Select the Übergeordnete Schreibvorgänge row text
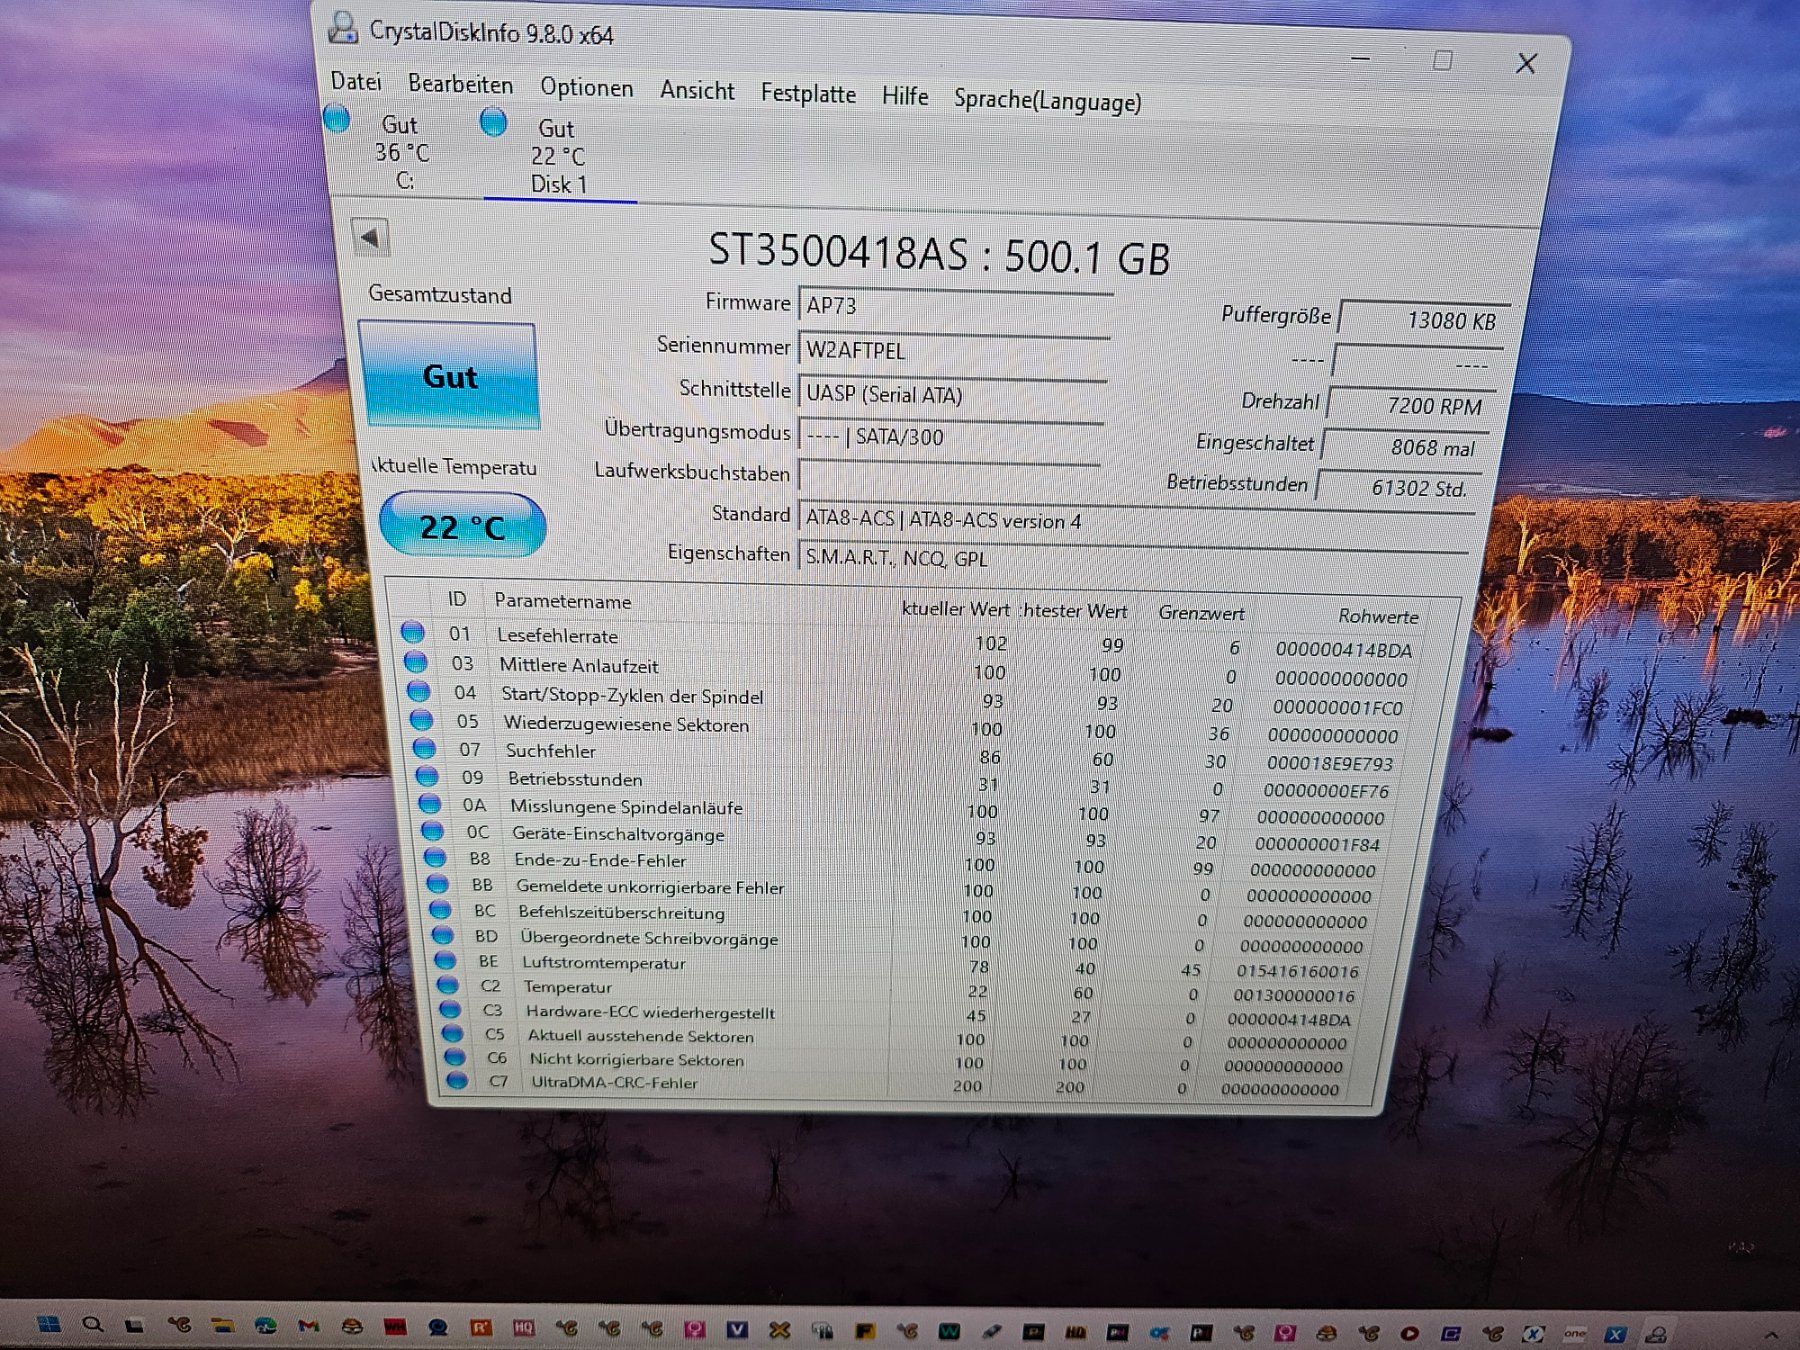 click(x=649, y=938)
